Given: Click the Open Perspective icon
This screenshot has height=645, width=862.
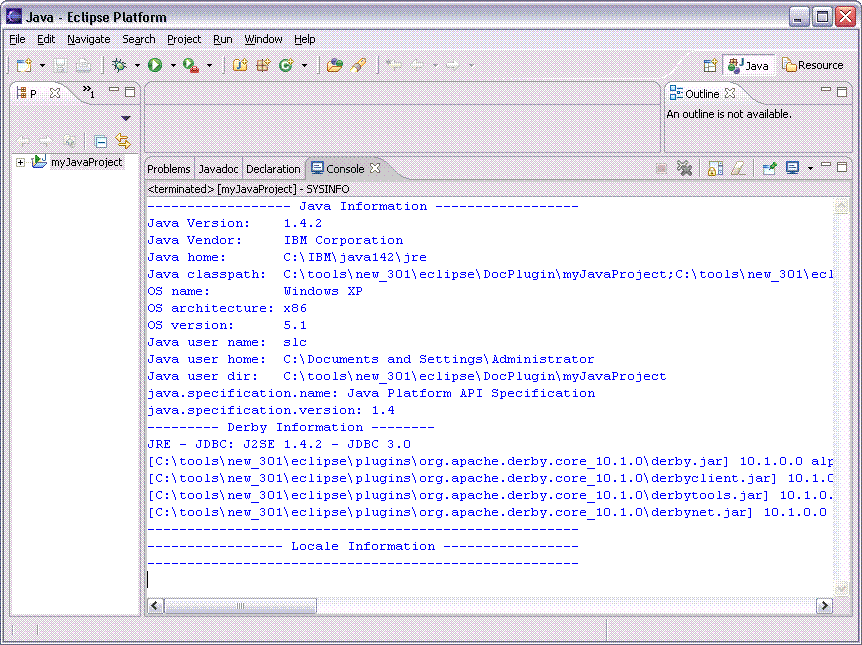Looking at the screenshot, I should pos(710,65).
